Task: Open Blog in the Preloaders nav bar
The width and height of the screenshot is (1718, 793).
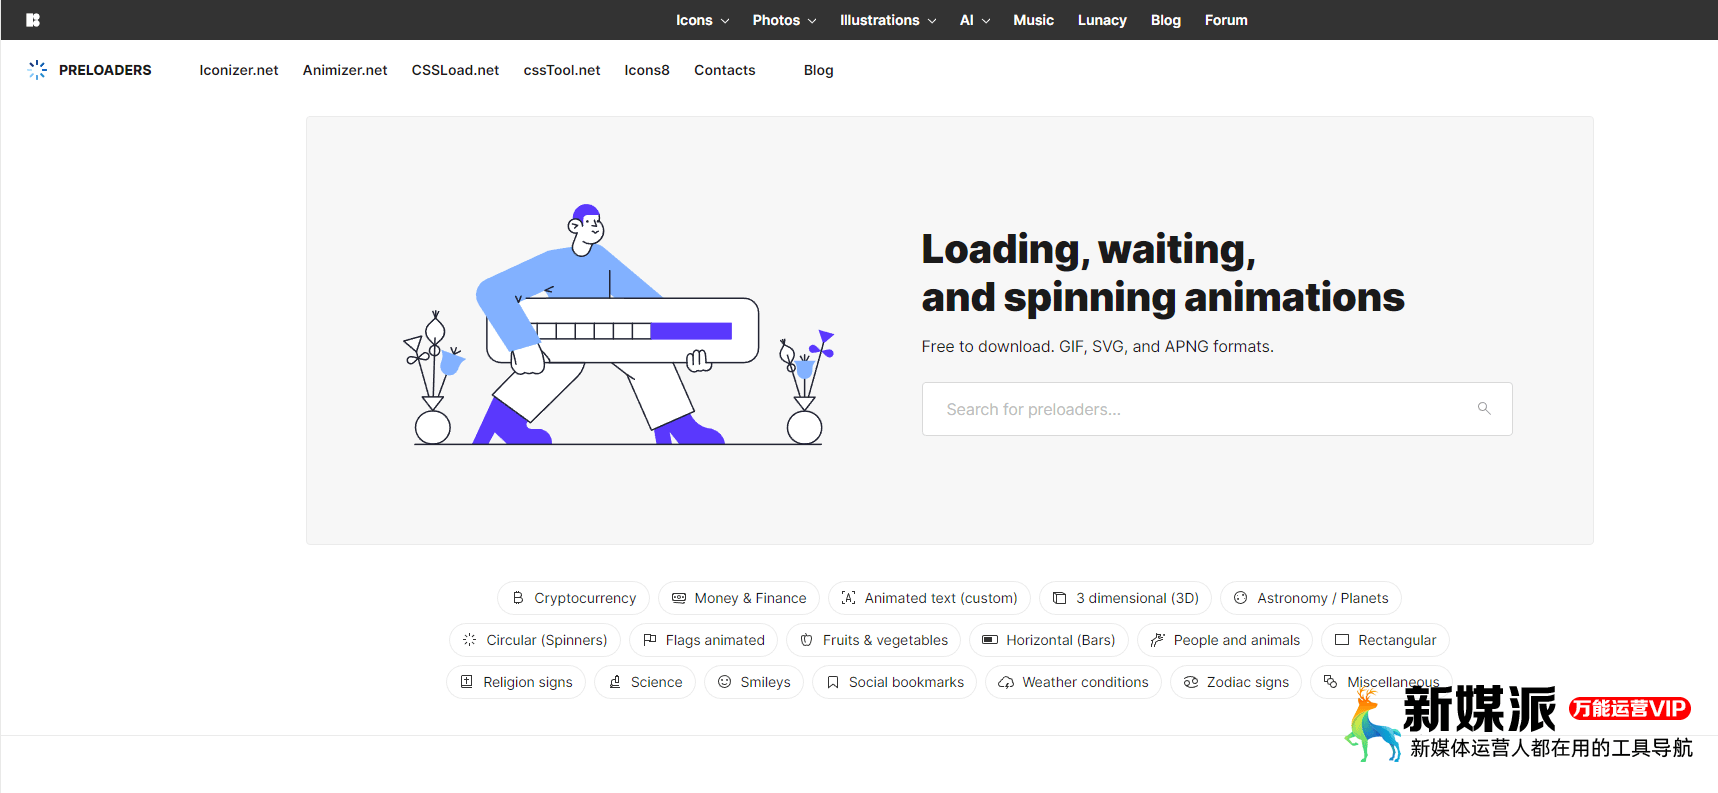Action: [x=819, y=70]
